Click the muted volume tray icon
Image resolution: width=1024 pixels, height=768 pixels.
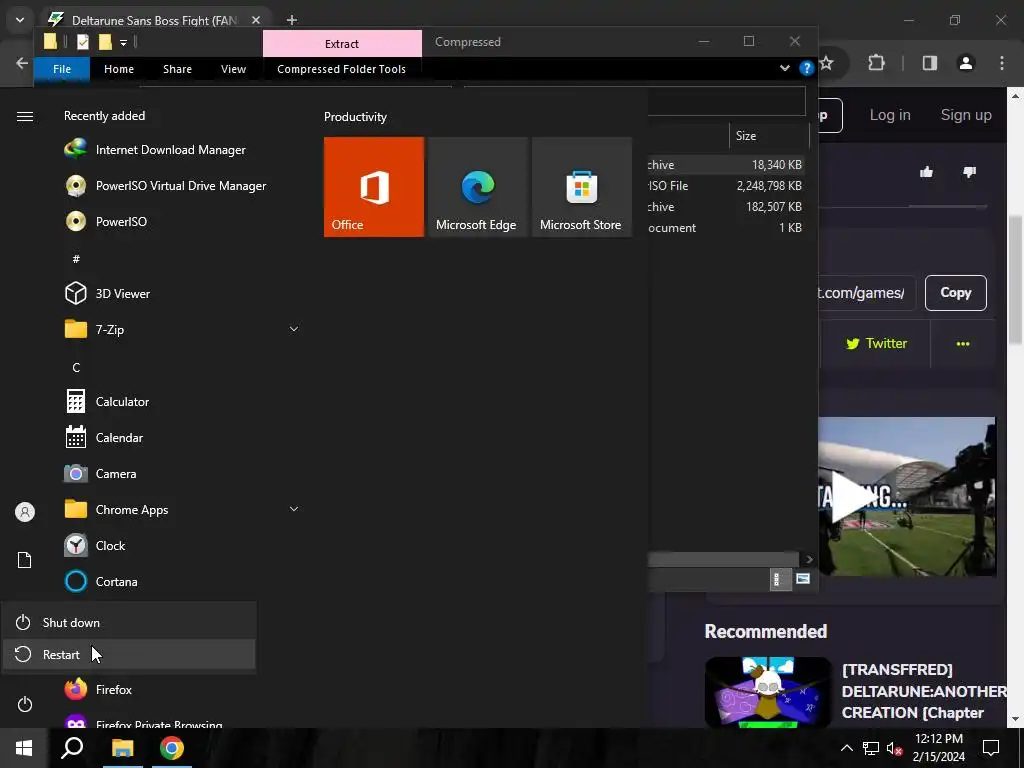pos(894,748)
